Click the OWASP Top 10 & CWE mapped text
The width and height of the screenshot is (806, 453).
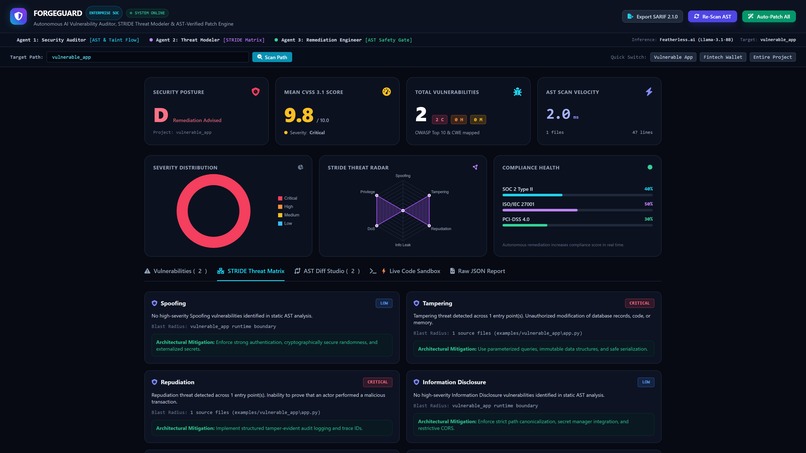[x=447, y=132]
